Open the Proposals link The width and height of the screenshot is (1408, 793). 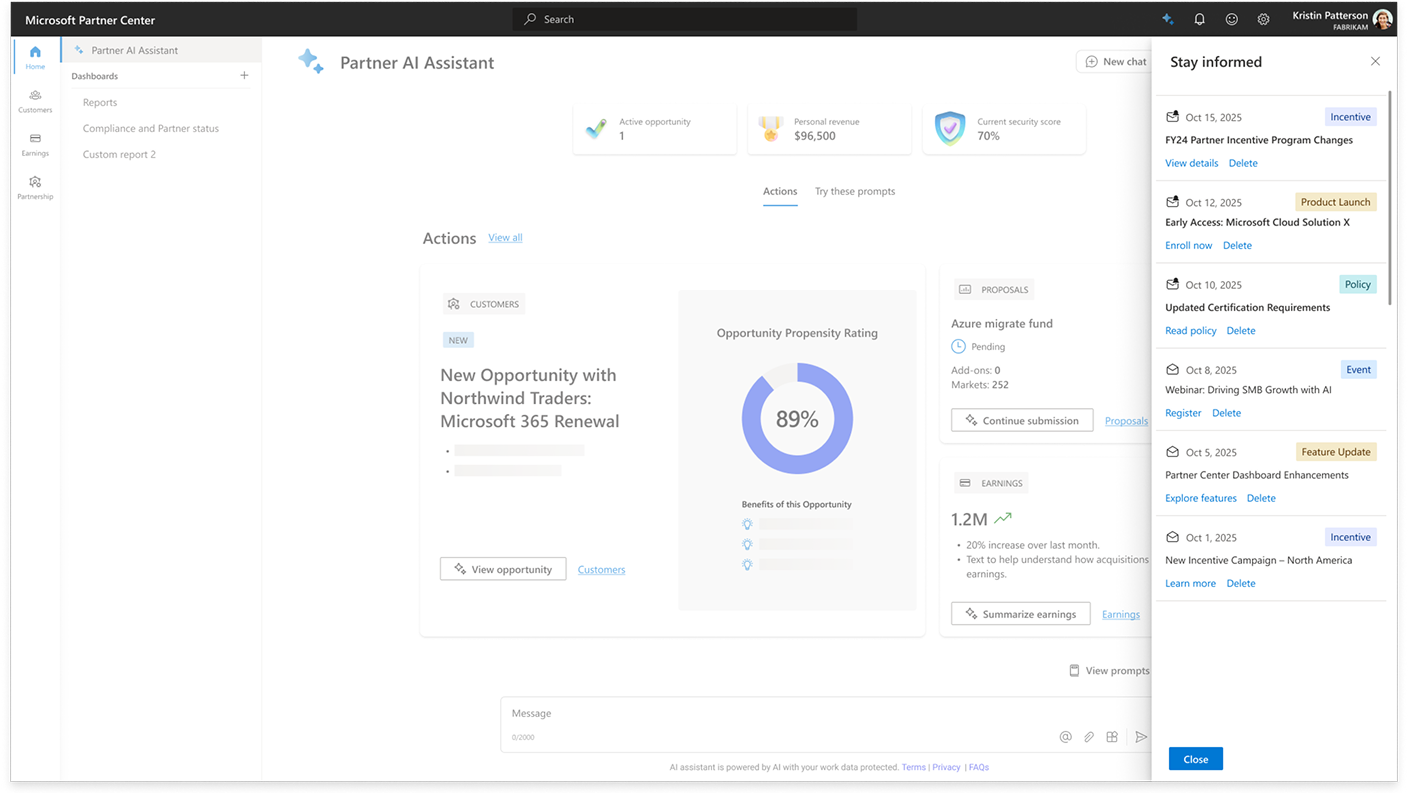(x=1126, y=421)
